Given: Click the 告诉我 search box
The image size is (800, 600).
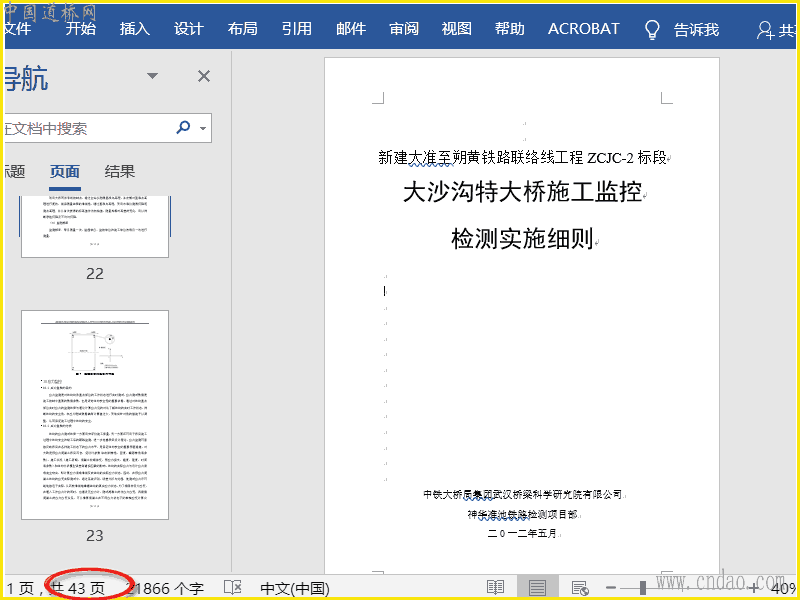Looking at the screenshot, I should [696, 30].
